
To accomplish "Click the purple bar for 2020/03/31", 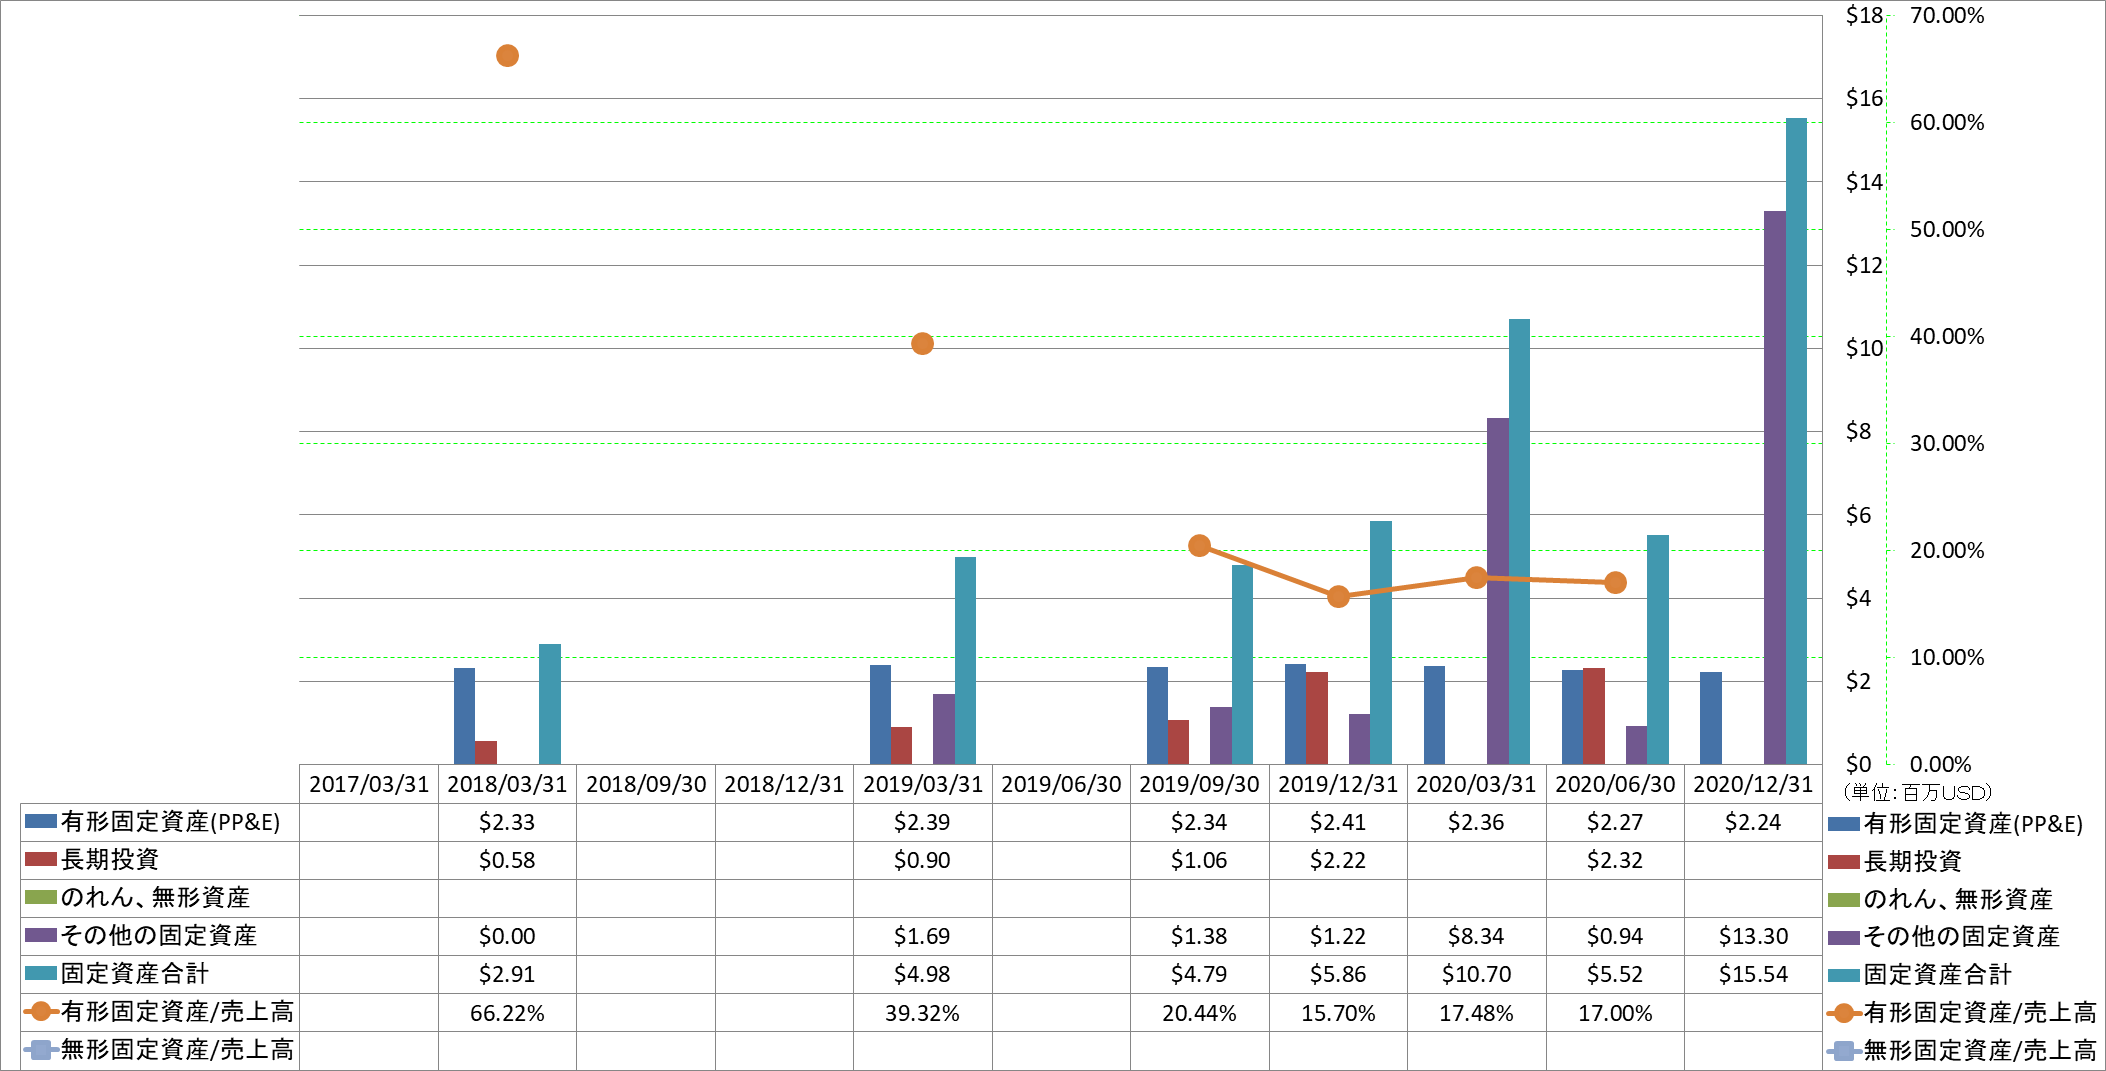I will [x=1498, y=591].
